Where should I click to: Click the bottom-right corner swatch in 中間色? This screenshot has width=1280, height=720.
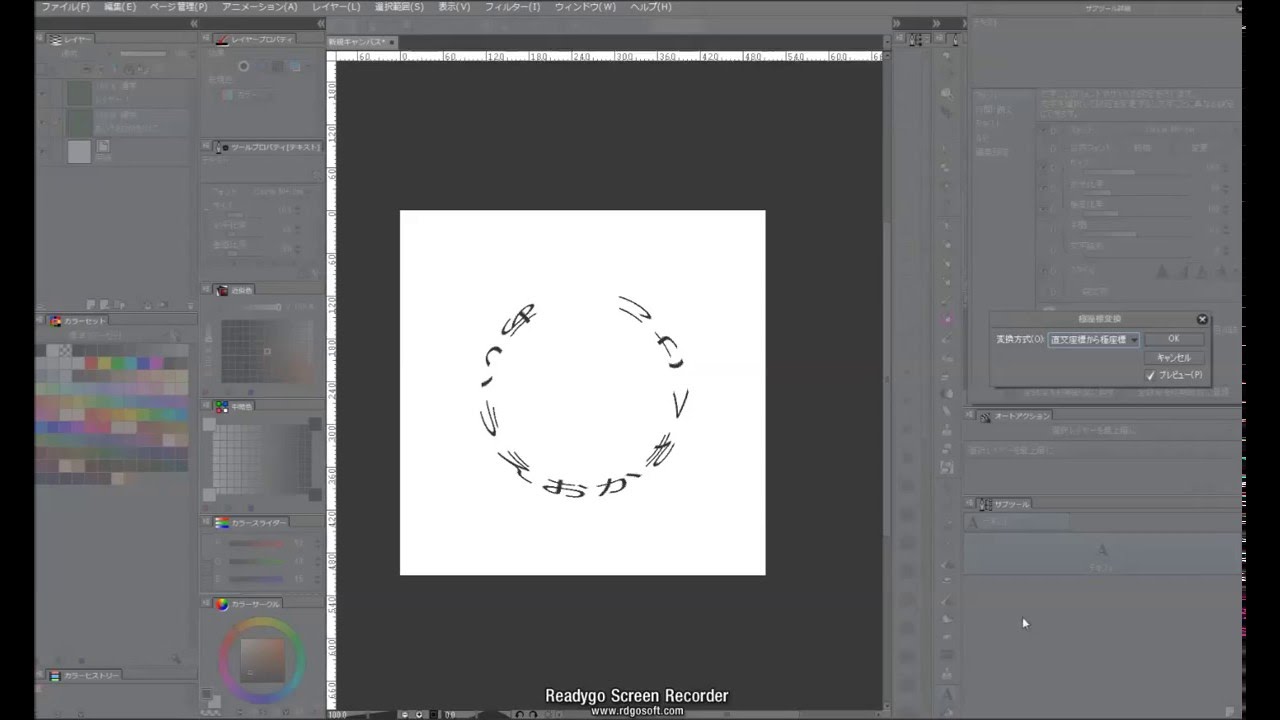(317, 495)
